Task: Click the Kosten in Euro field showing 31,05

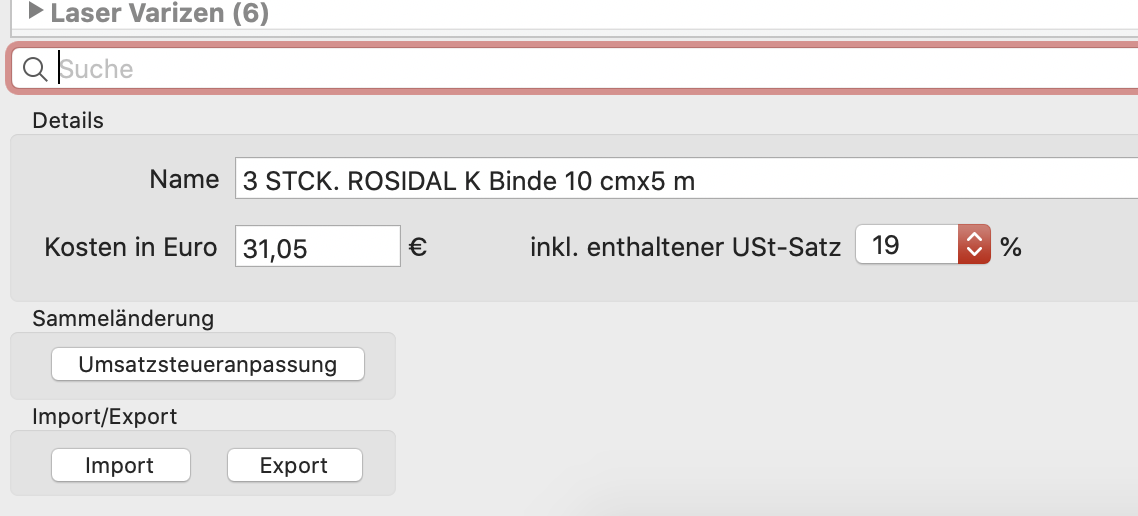Action: click(318, 246)
